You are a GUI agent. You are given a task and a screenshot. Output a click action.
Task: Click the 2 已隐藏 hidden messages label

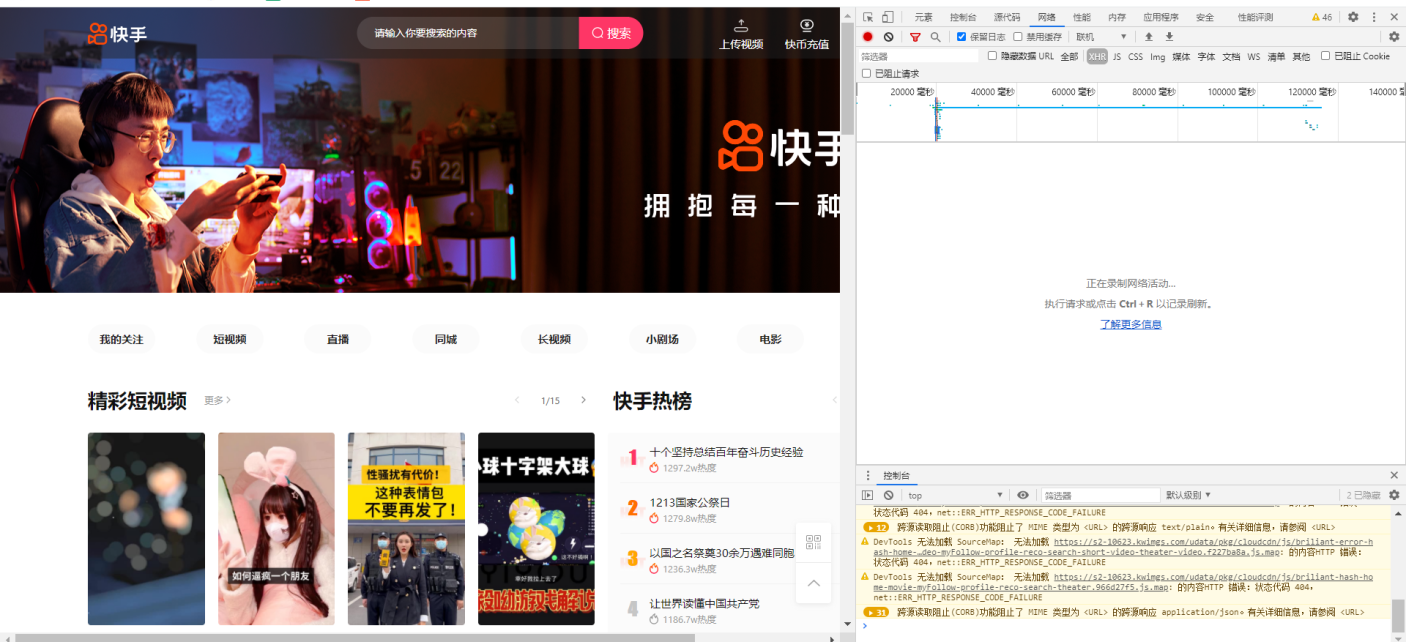coord(1363,495)
